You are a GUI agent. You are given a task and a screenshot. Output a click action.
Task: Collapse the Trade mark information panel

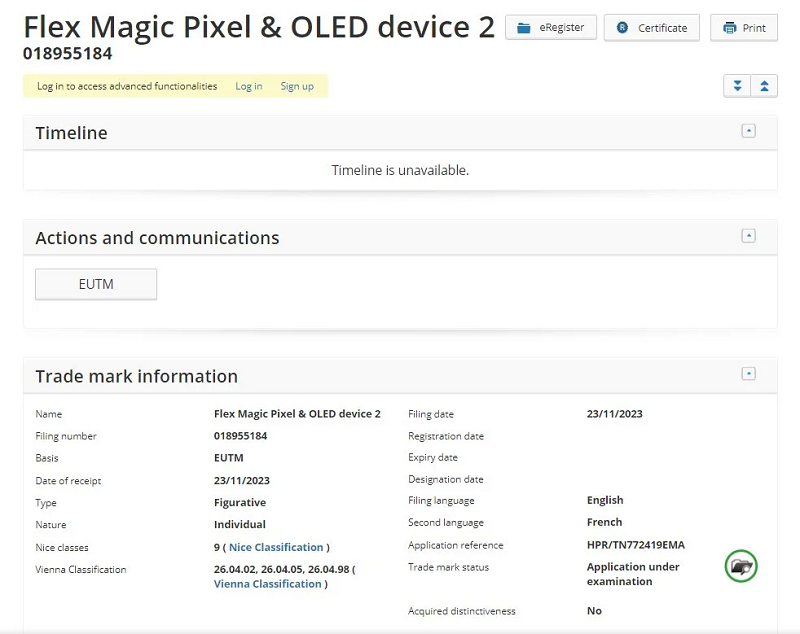[x=748, y=374]
